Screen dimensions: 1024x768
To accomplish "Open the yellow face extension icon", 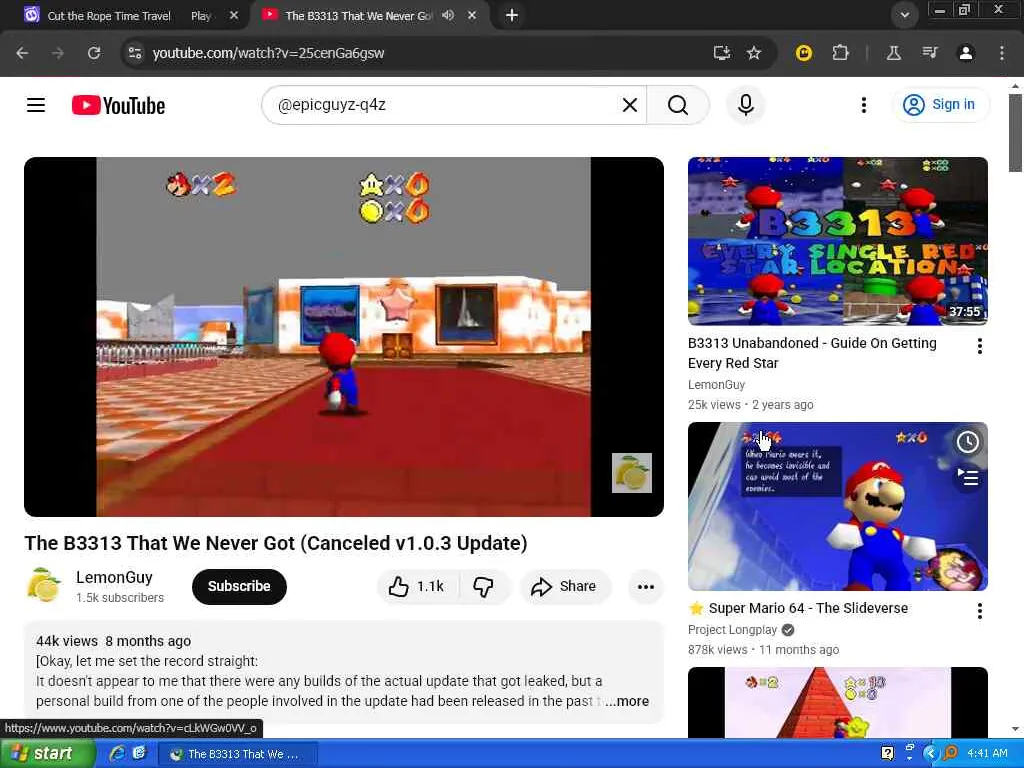I will tap(804, 53).
